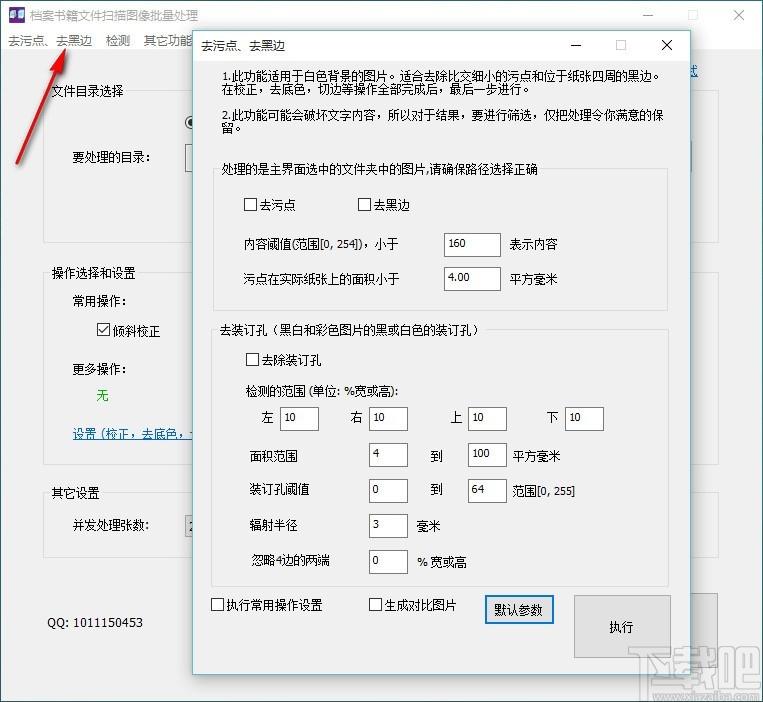
Task: Edit the 左 detection range field
Action: tap(299, 419)
